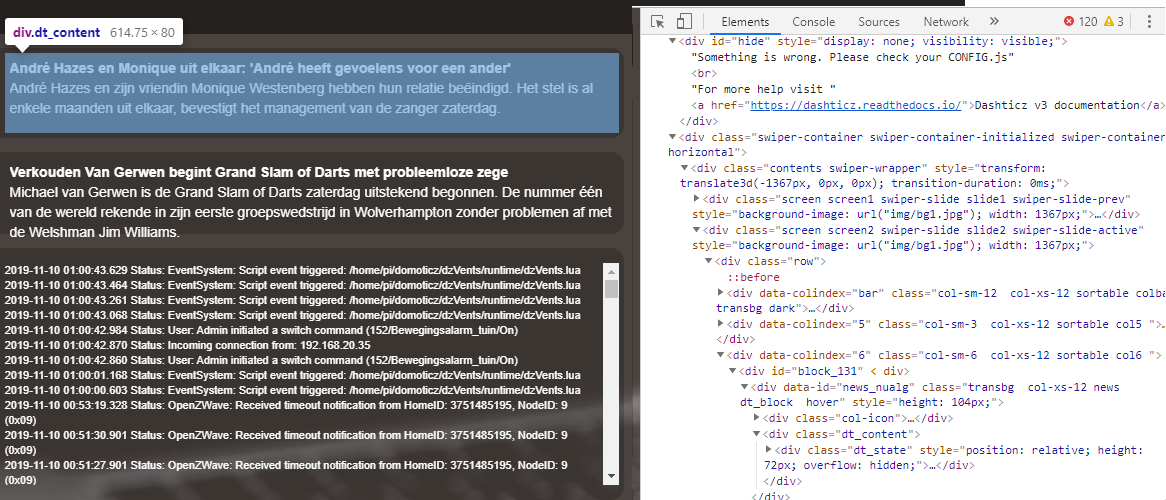Click OpenZWave log entry at 00:51:30.901

point(286,443)
